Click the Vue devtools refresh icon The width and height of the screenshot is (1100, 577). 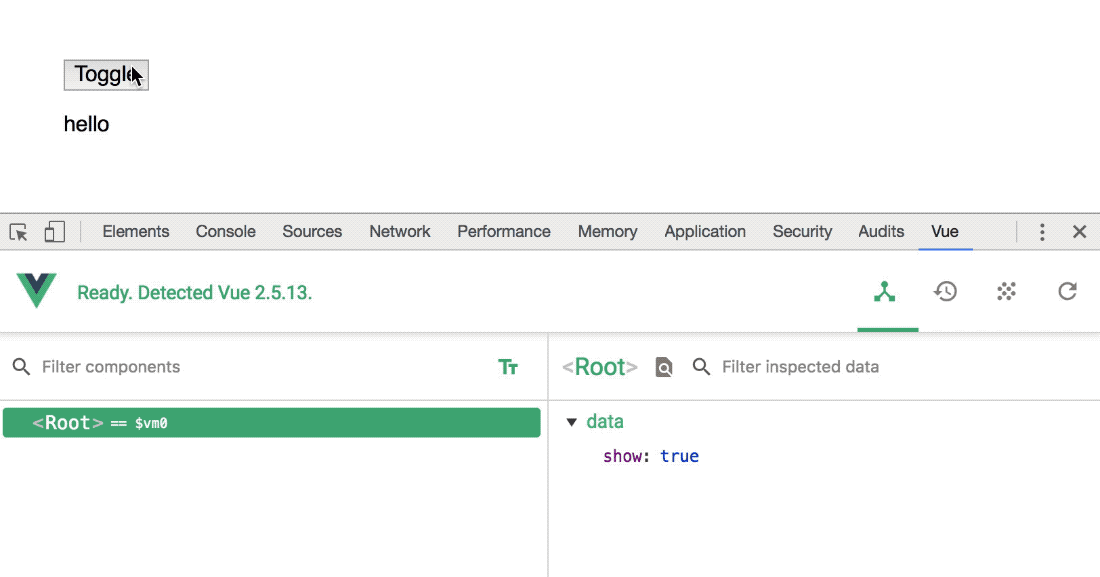pos(1067,292)
